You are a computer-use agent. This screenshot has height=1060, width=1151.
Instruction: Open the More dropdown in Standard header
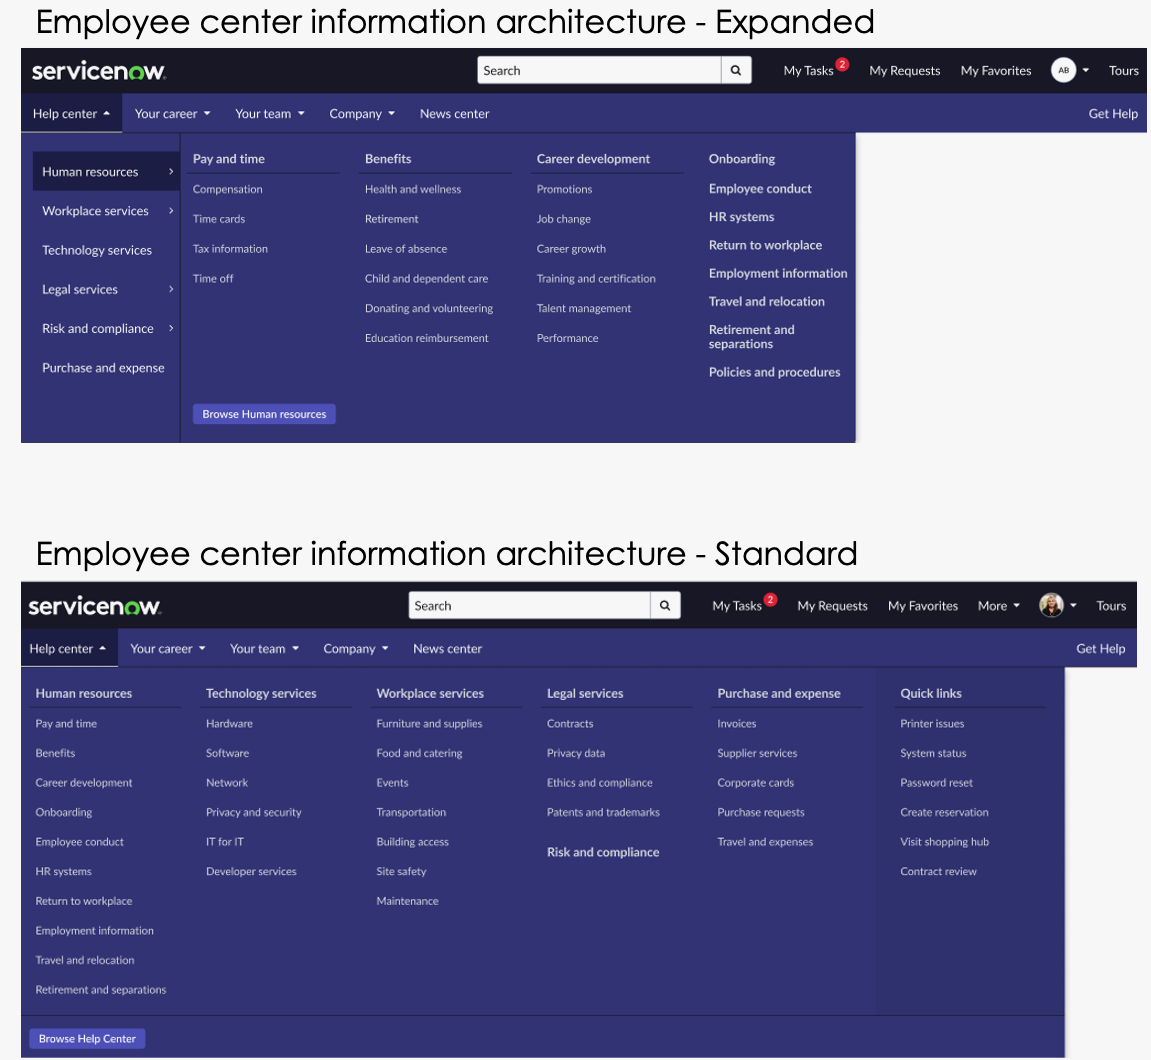998,606
